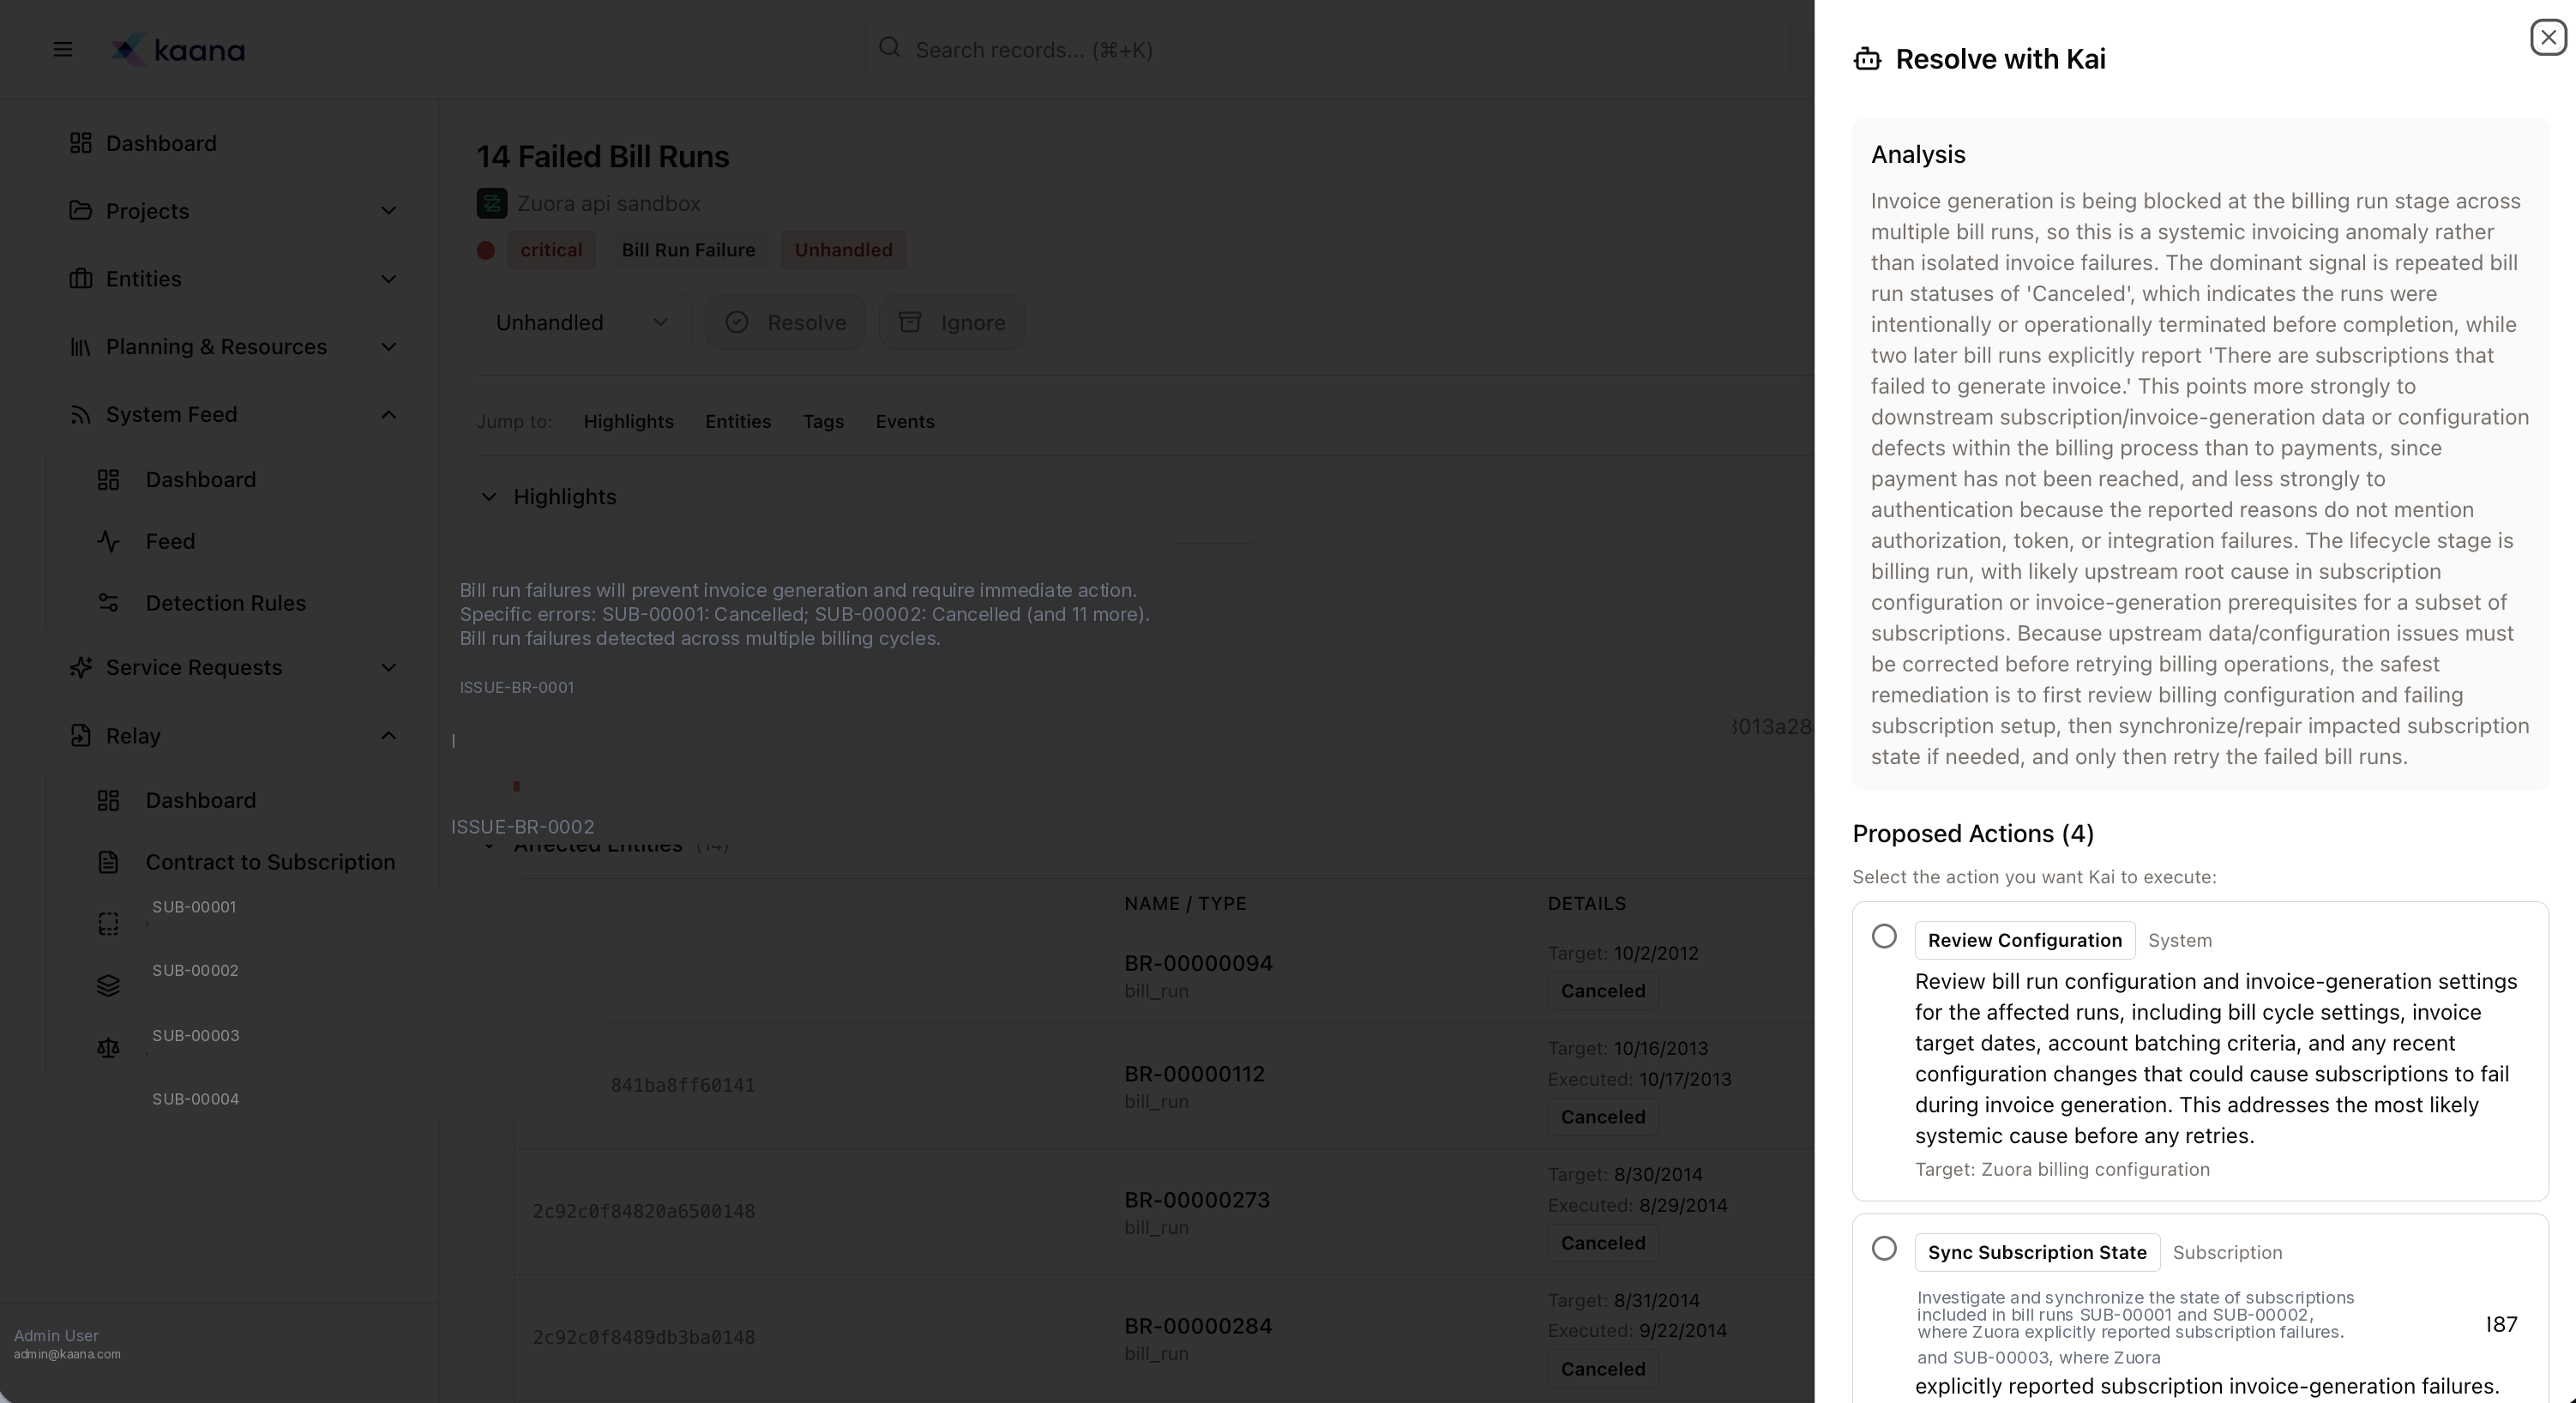Image resolution: width=2576 pixels, height=1403 pixels.
Task: Click the Contract to Subscription document icon
Action: coord(108,862)
